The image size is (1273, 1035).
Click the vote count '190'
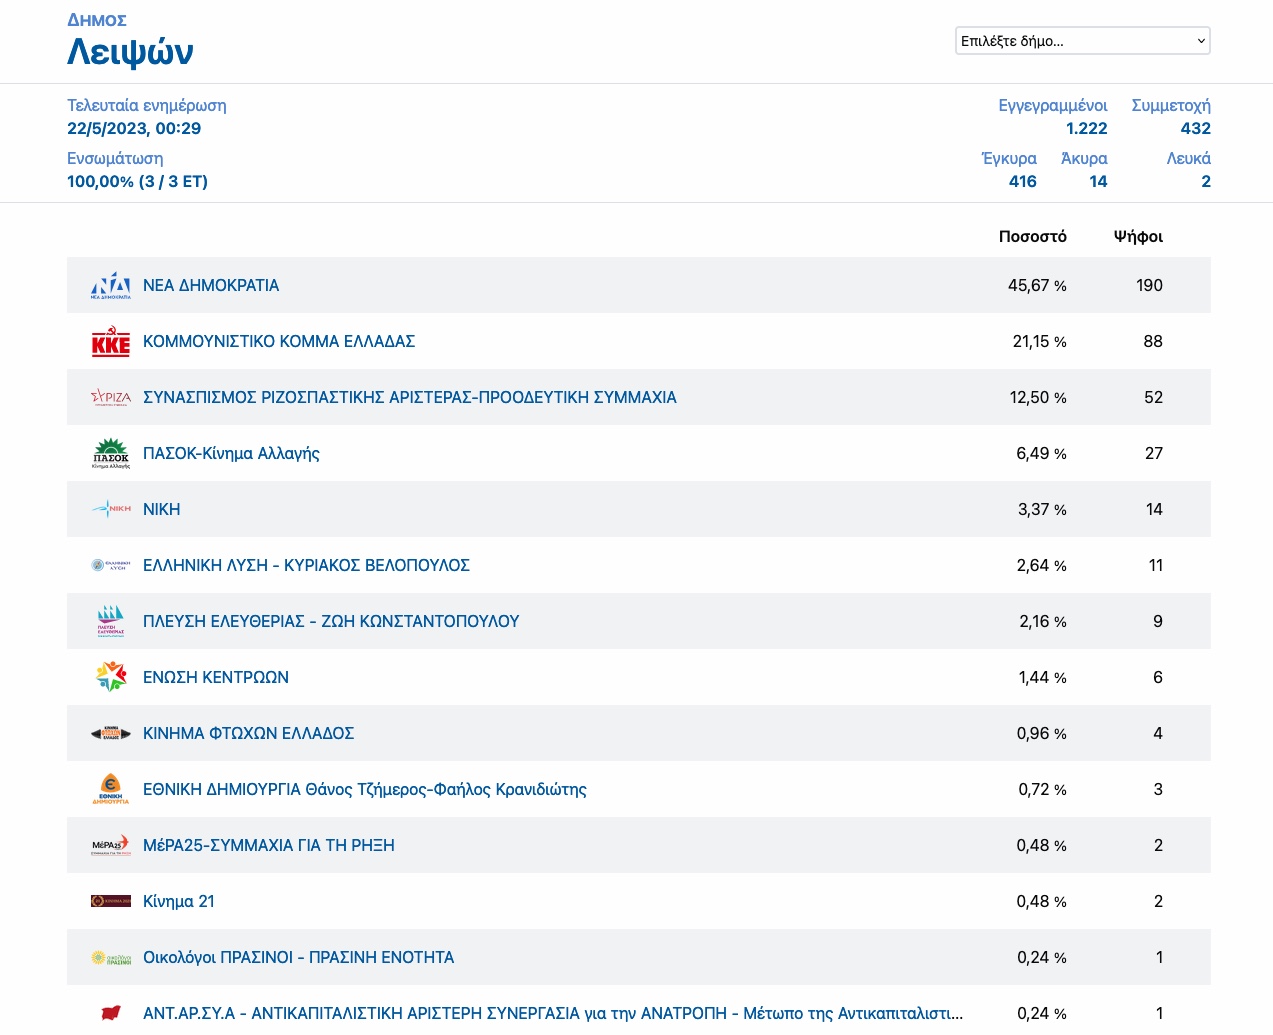[x=1149, y=285]
